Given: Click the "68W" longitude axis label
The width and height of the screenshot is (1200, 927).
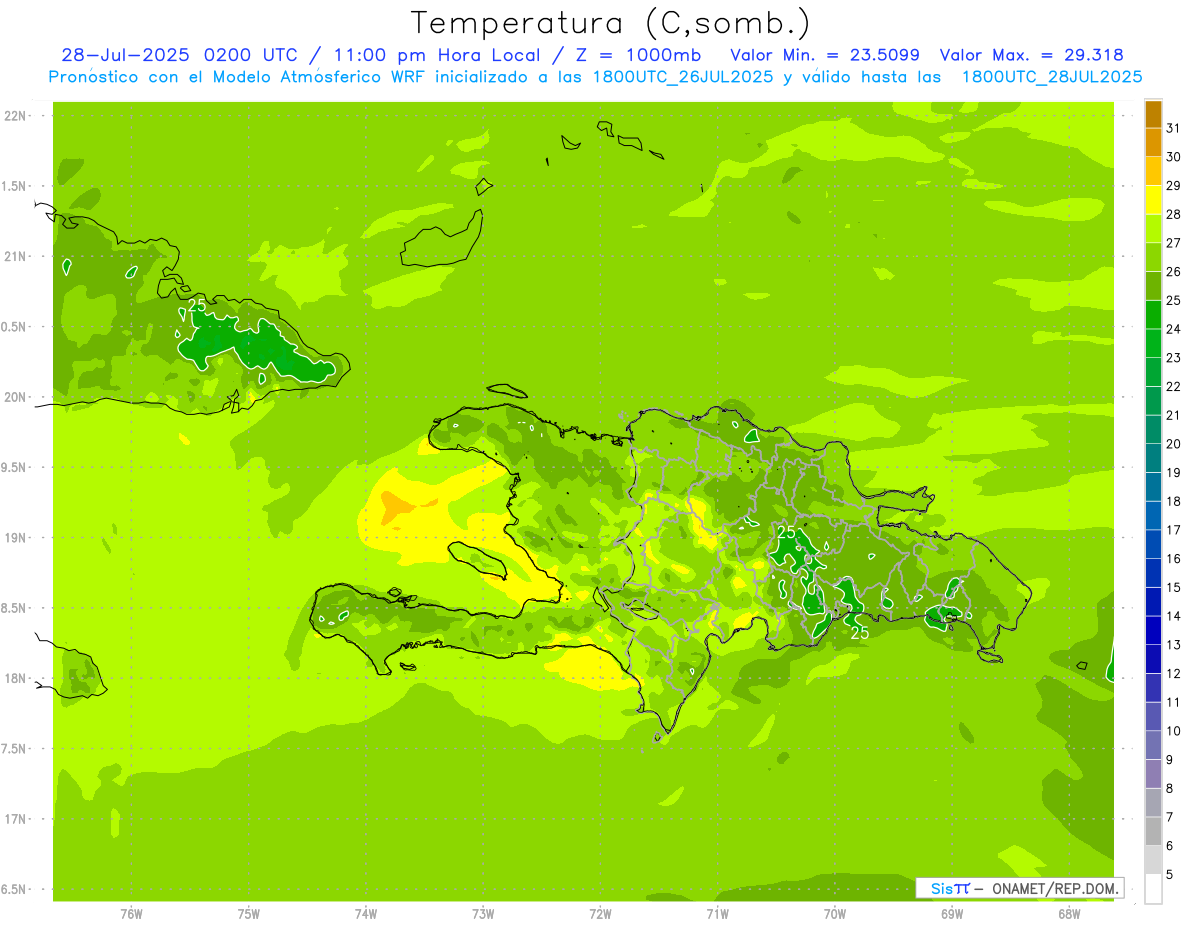Looking at the screenshot, I should tap(1069, 914).
